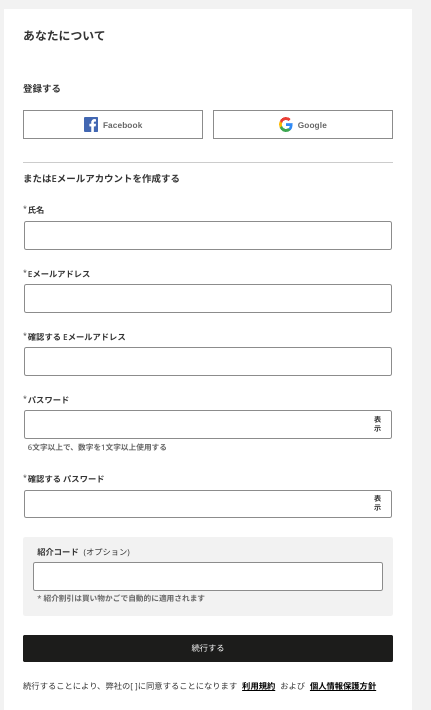431x710 pixels.
Task: Click the 確認する Eメールアドレス label
Action: (x=77, y=337)
